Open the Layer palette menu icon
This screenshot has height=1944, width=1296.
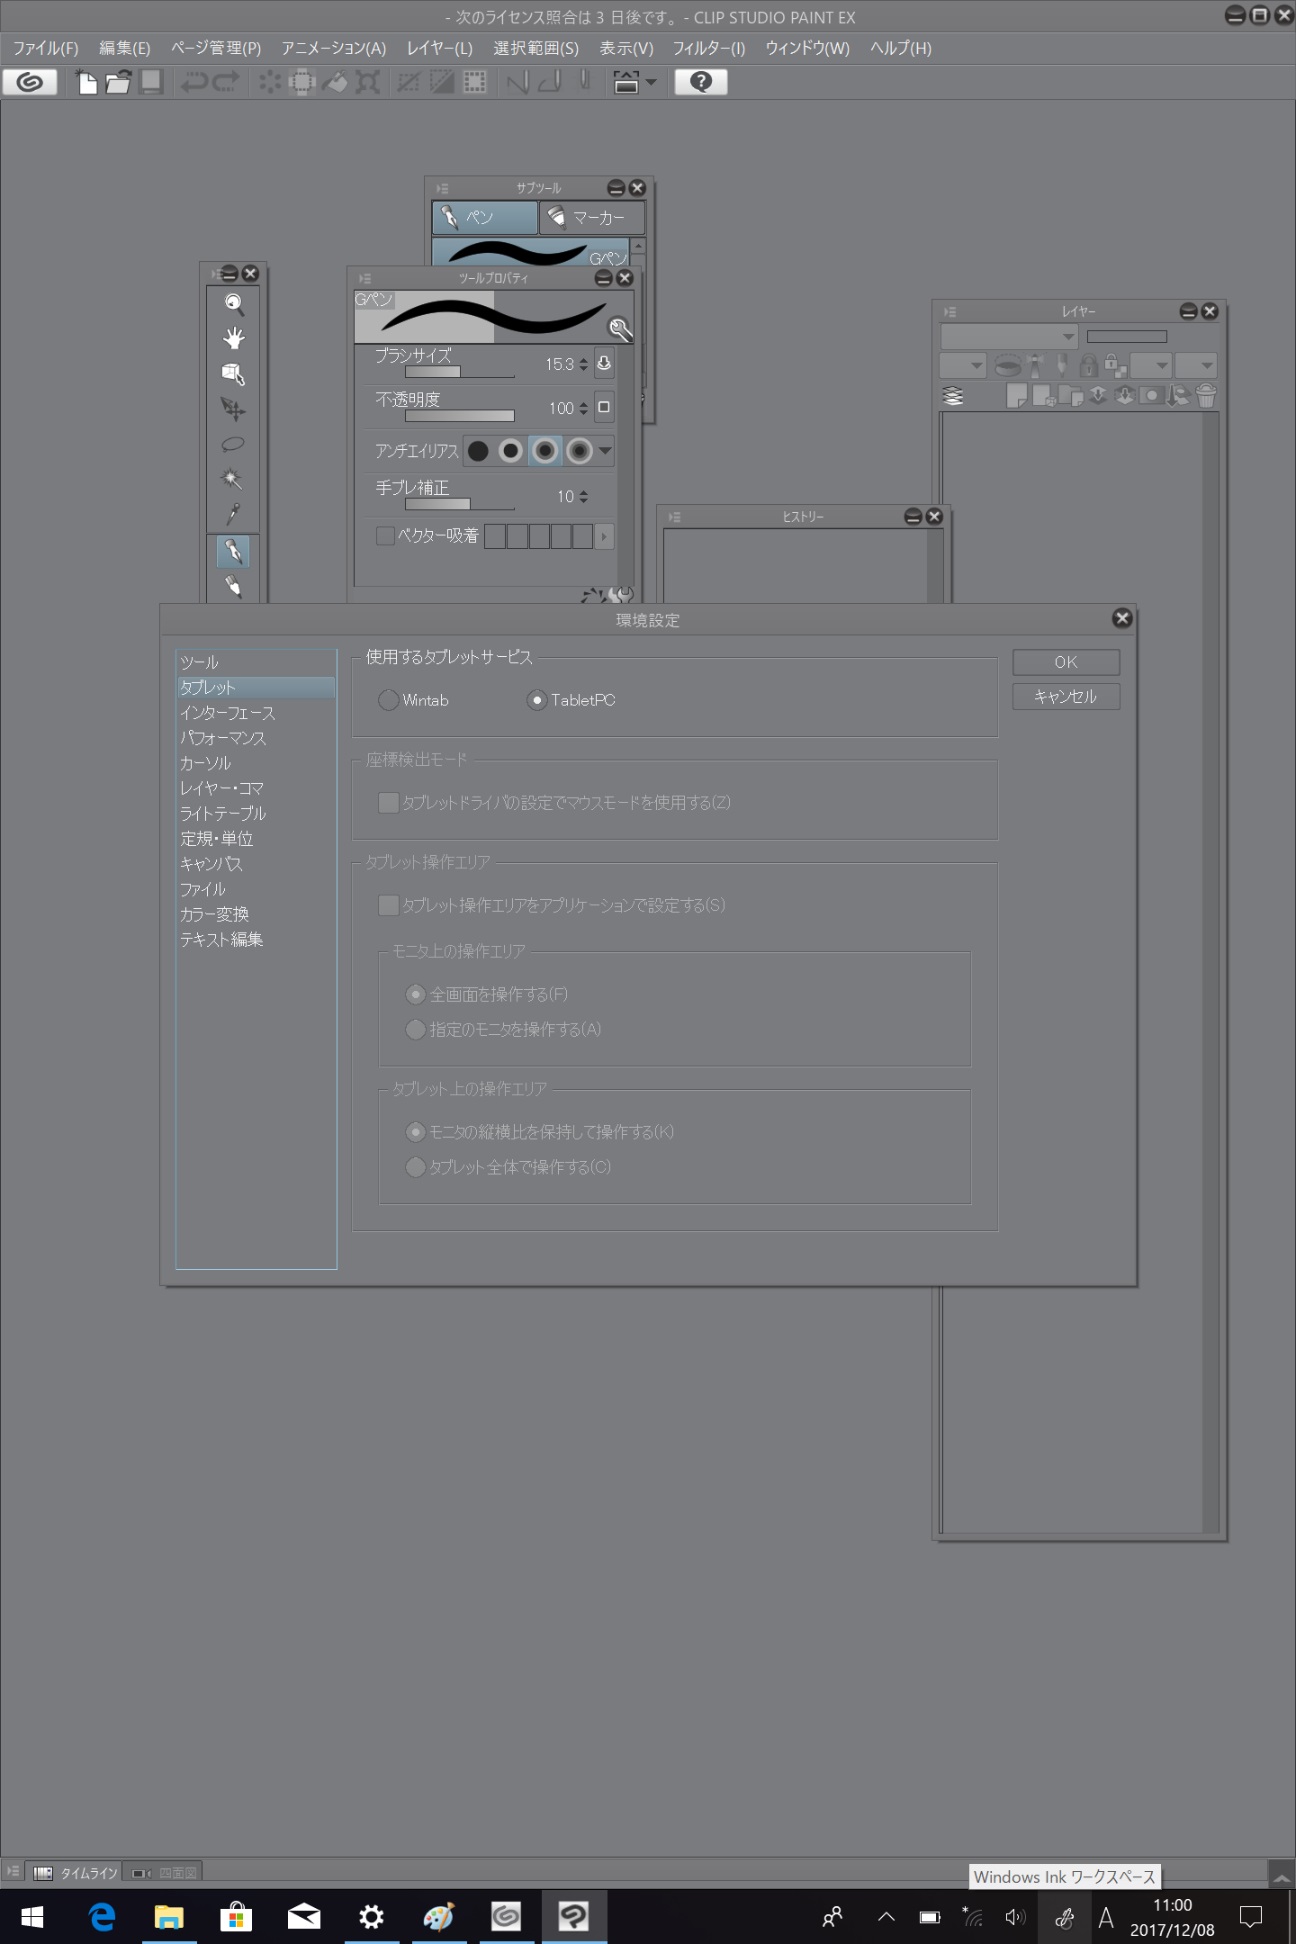950,312
